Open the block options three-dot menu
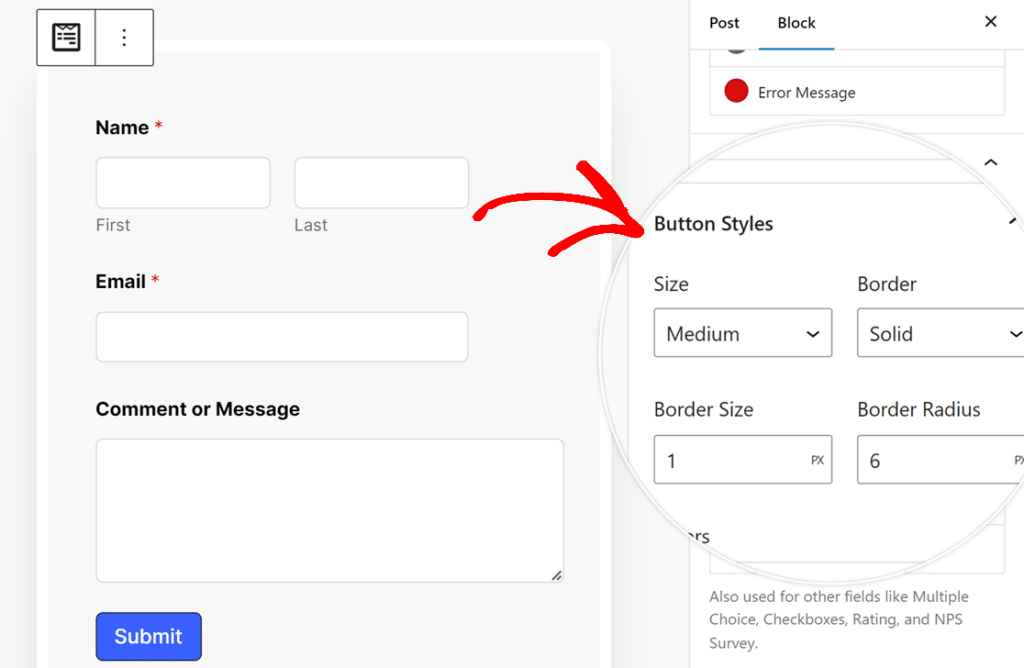Image resolution: width=1024 pixels, height=668 pixels. click(x=124, y=38)
